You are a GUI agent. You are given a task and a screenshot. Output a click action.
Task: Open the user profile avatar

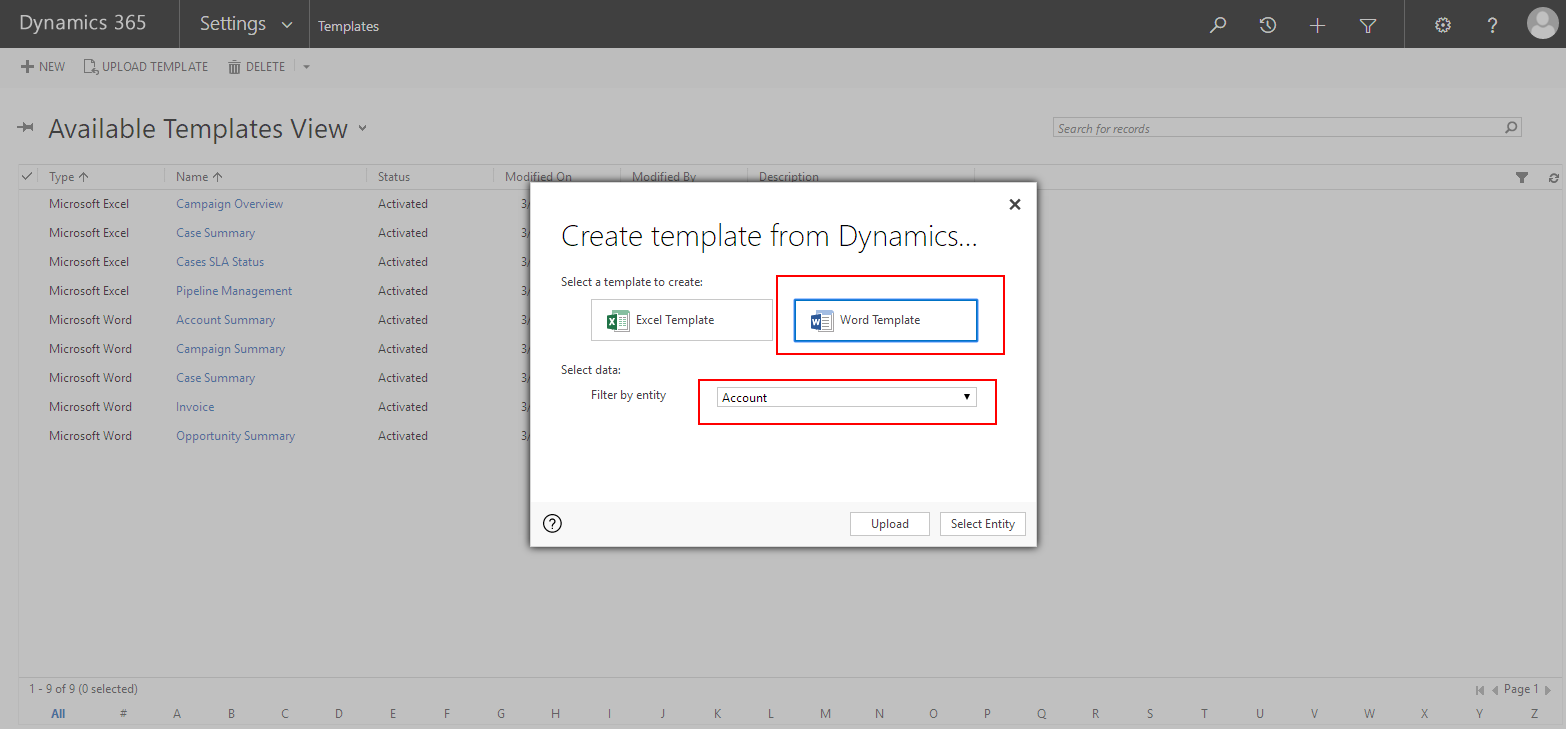point(1542,24)
